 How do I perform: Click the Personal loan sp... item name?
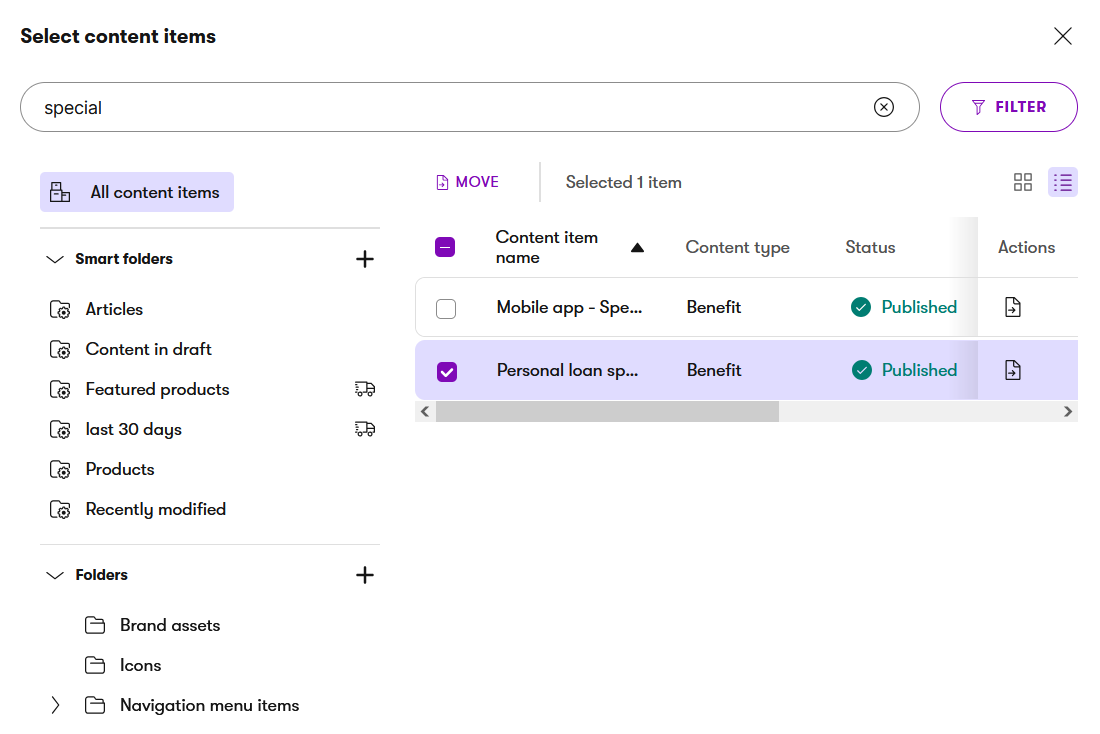tap(568, 371)
